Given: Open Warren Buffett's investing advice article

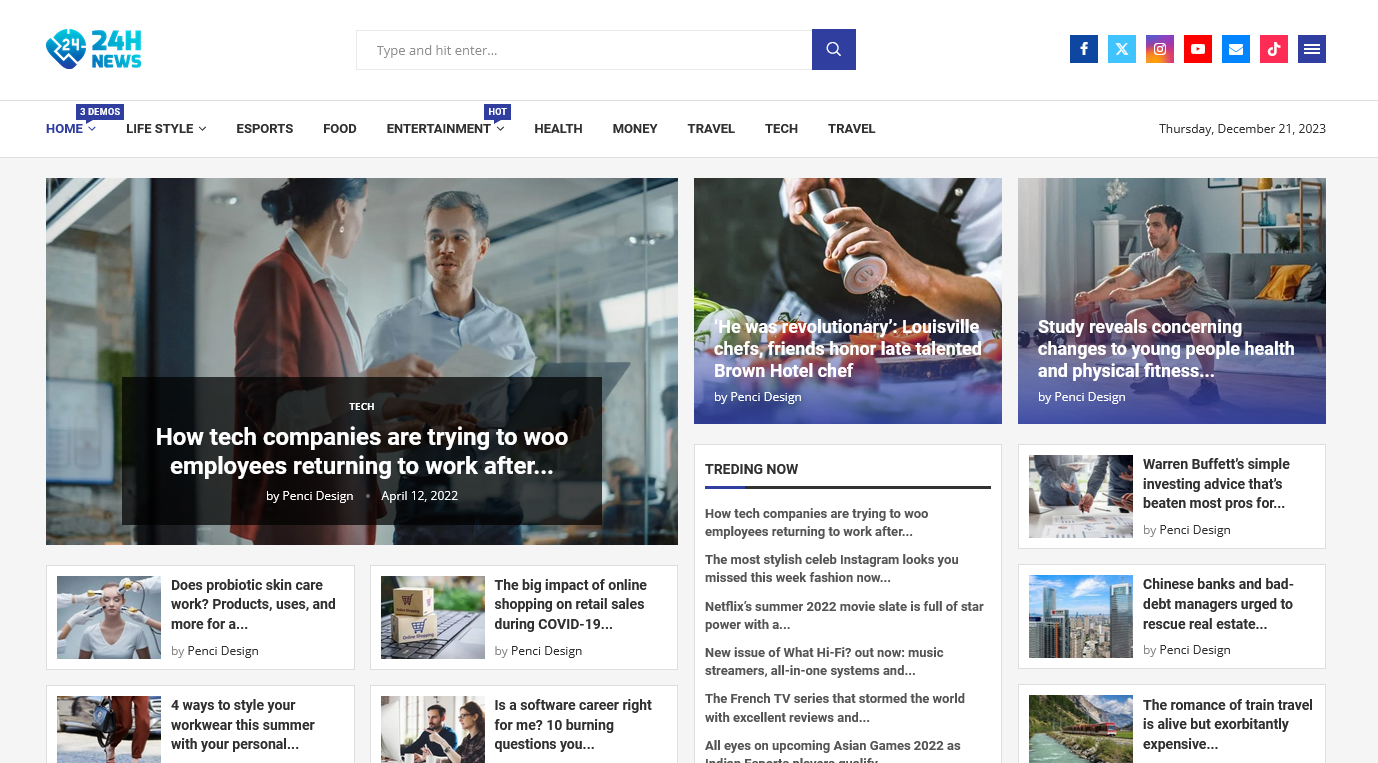Looking at the screenshot, I should 1217,484.
